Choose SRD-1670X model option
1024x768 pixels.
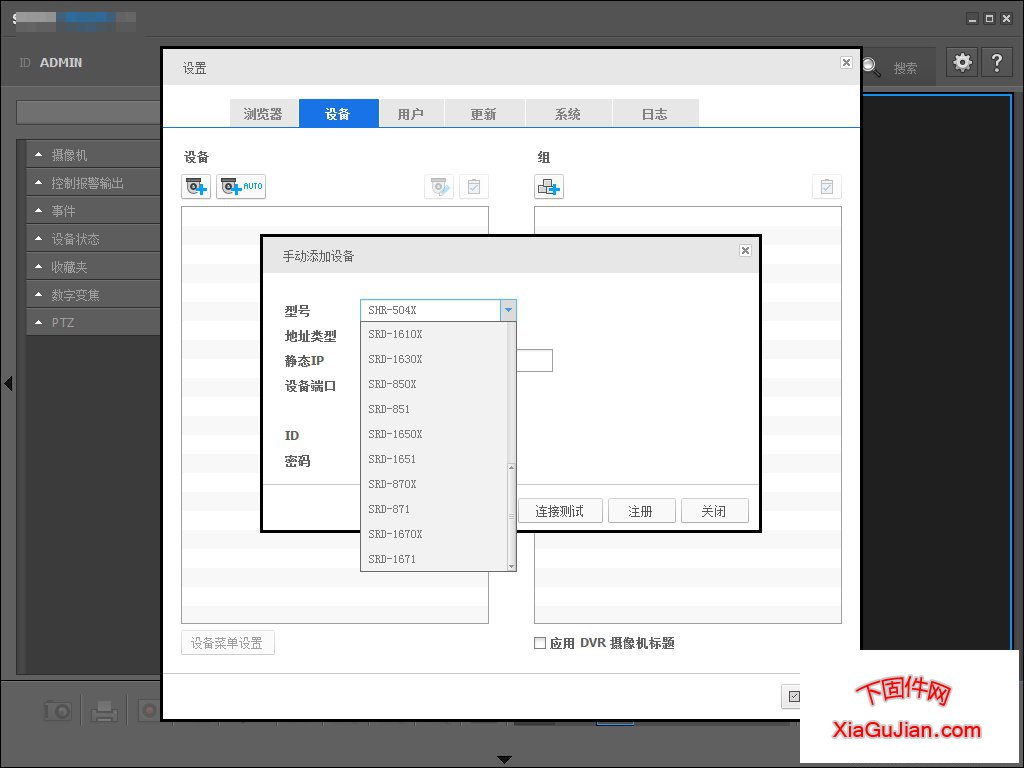(434, 534)
